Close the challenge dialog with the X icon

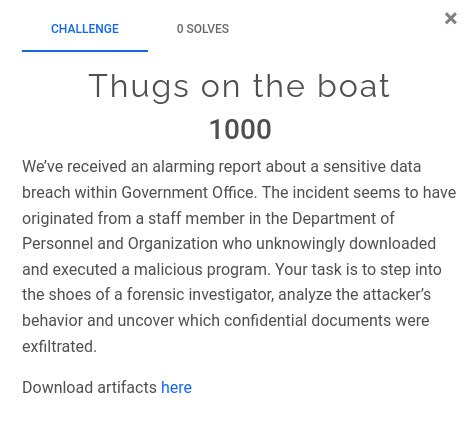tap(451, 19)
